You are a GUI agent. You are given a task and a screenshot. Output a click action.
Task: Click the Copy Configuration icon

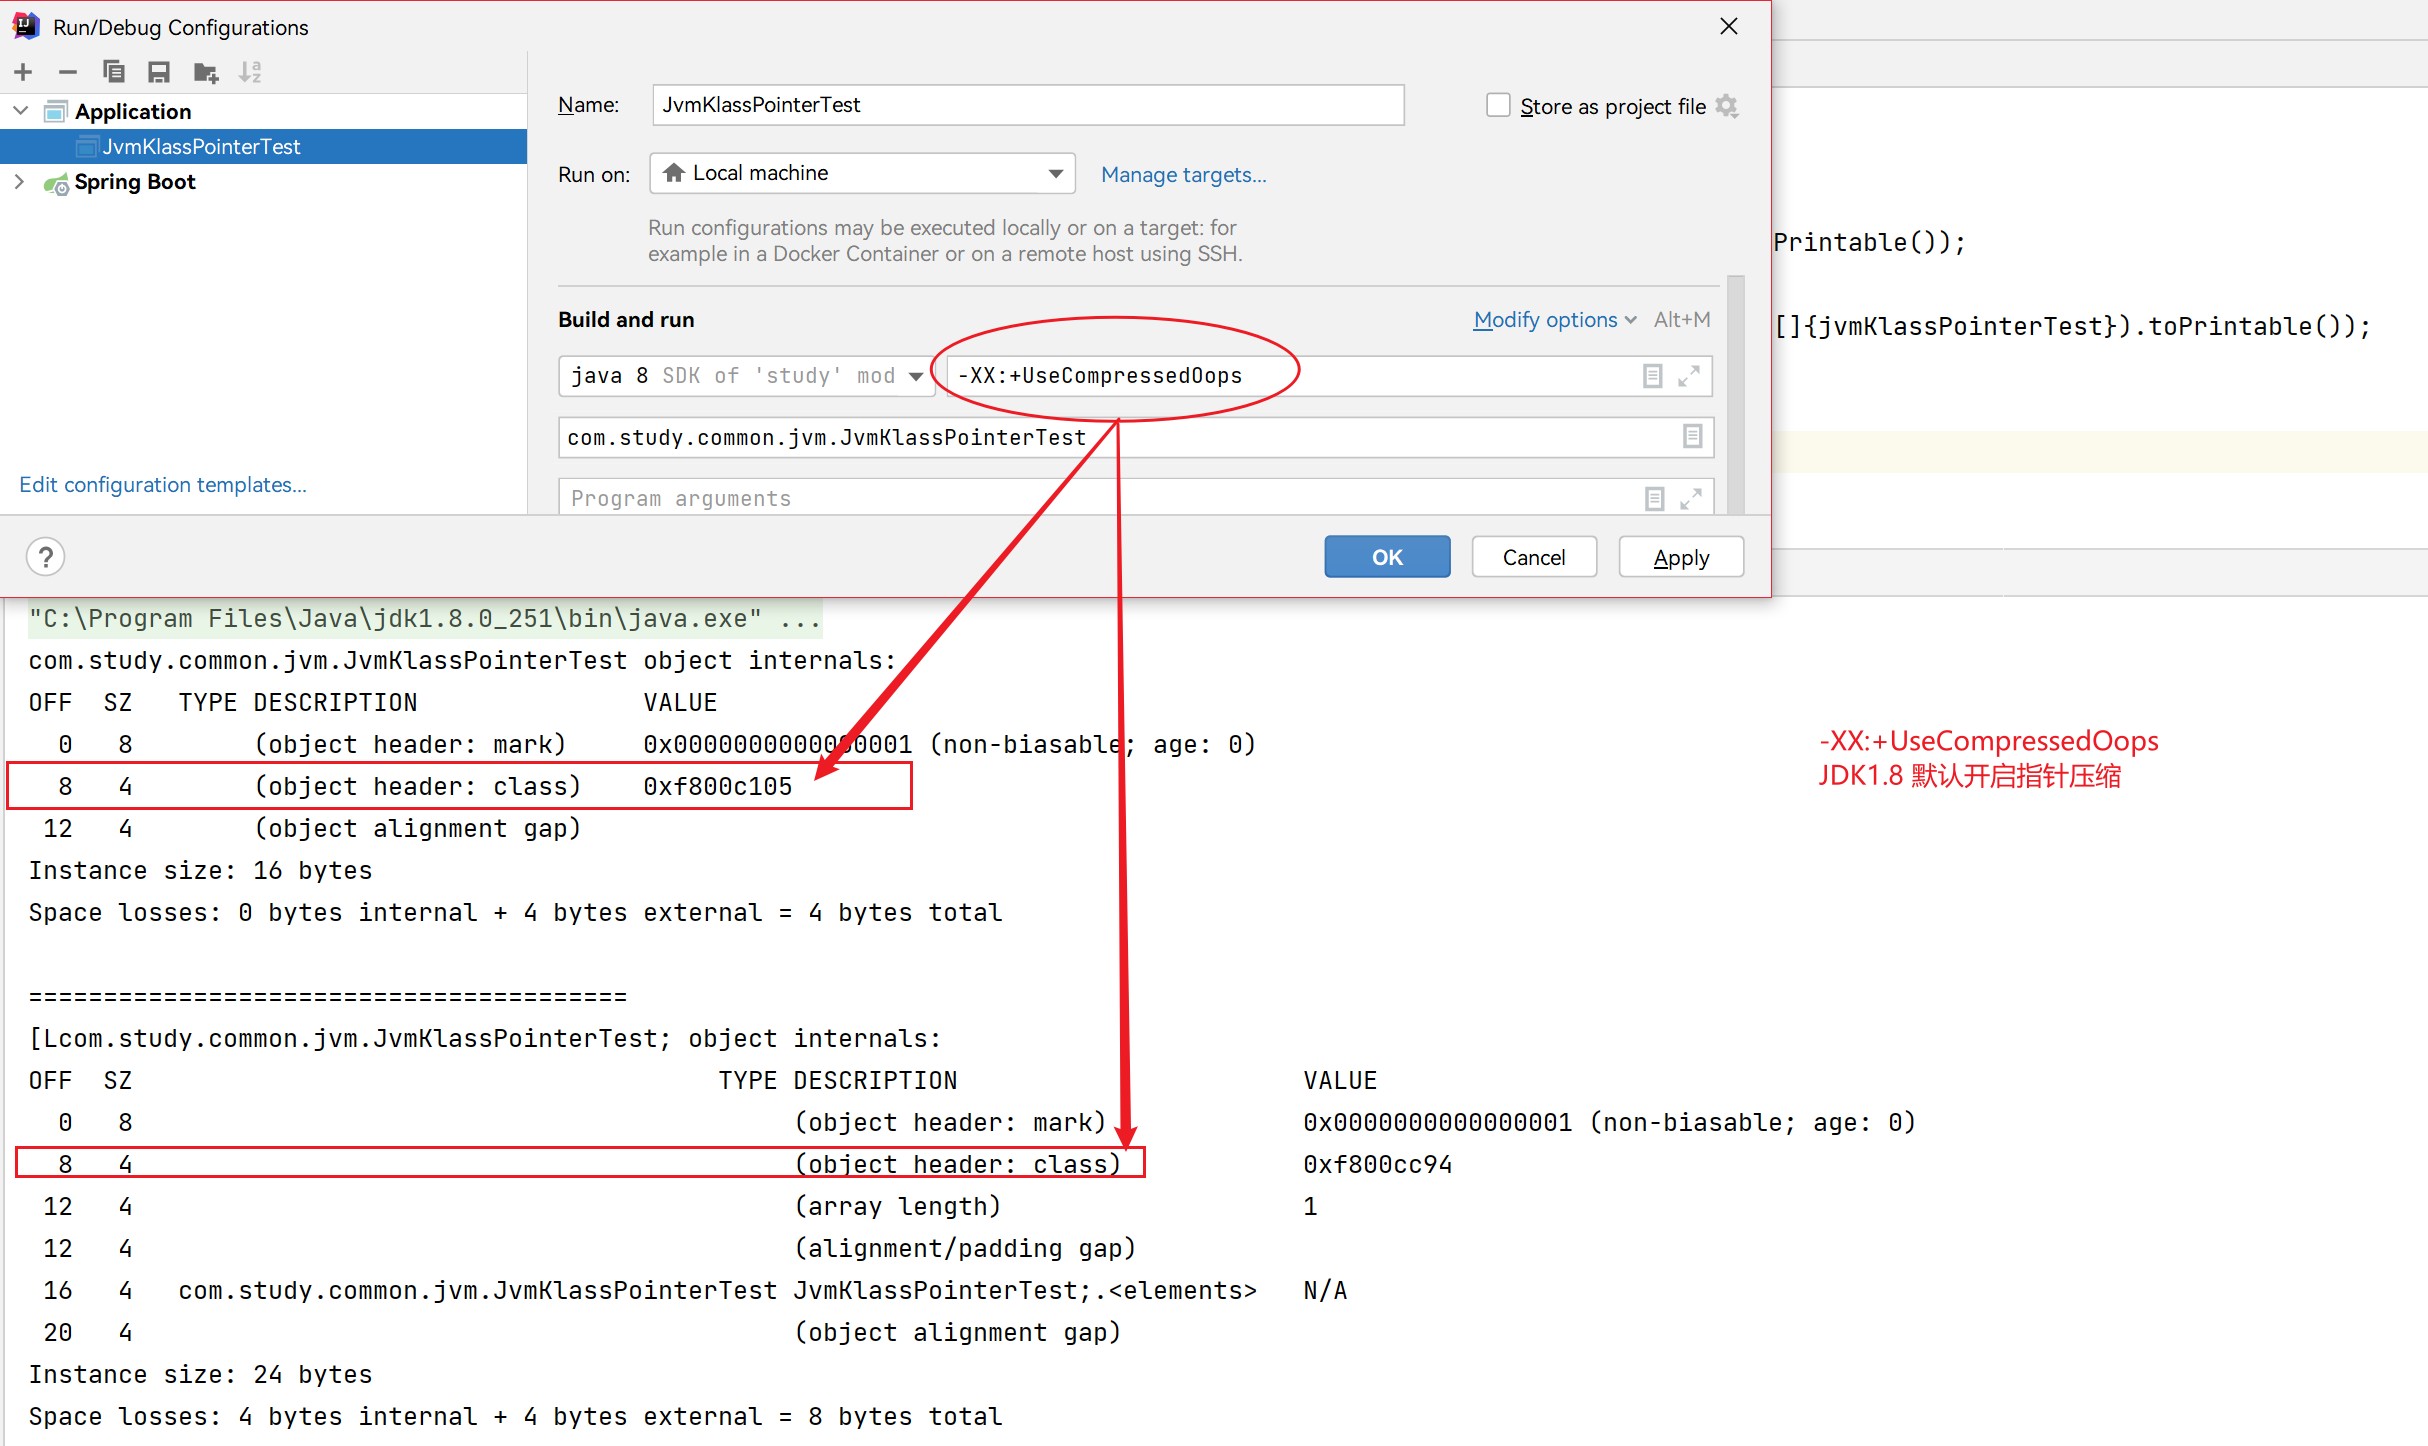[x=113, y=72]
